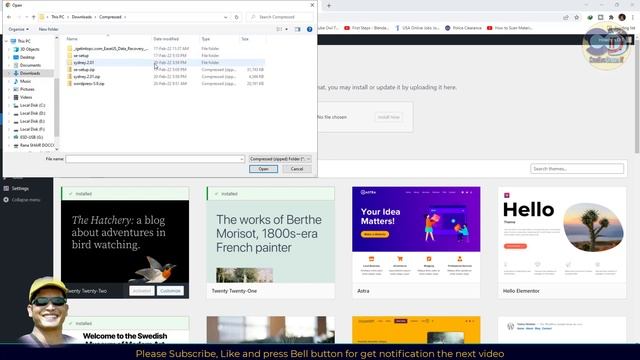Cancel the Open file dialog
The image size is (640, 360).
click(297, 169)
